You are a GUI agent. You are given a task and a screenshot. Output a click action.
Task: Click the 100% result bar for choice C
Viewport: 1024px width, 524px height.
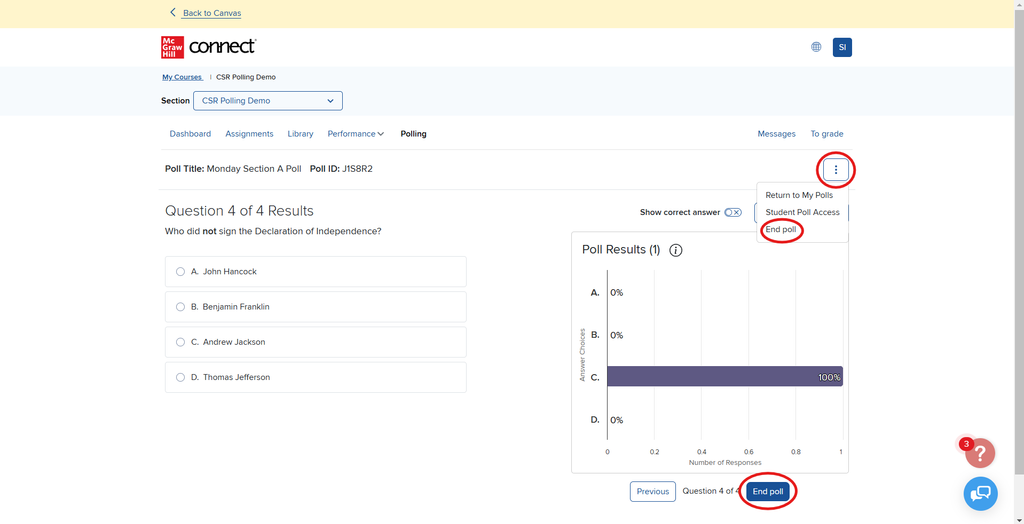tap(724, 377)
